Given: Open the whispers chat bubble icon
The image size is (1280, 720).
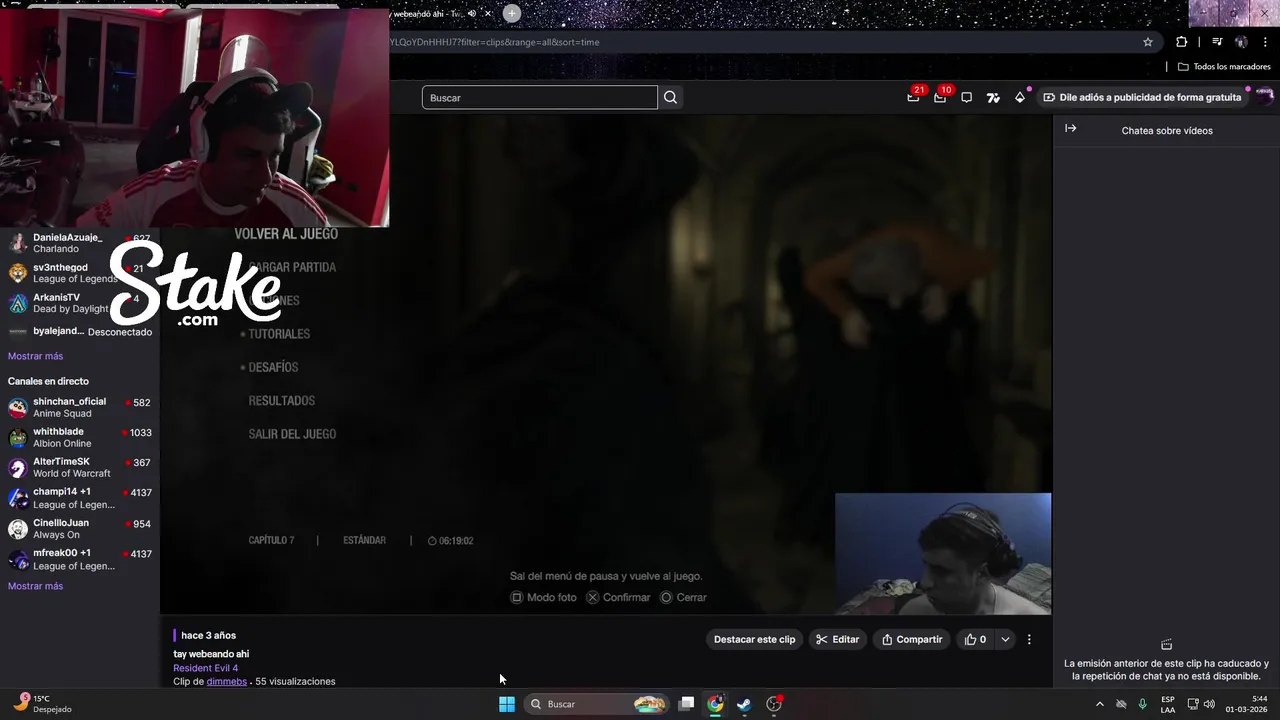Looking at the screenshot, I should point(966,97).
